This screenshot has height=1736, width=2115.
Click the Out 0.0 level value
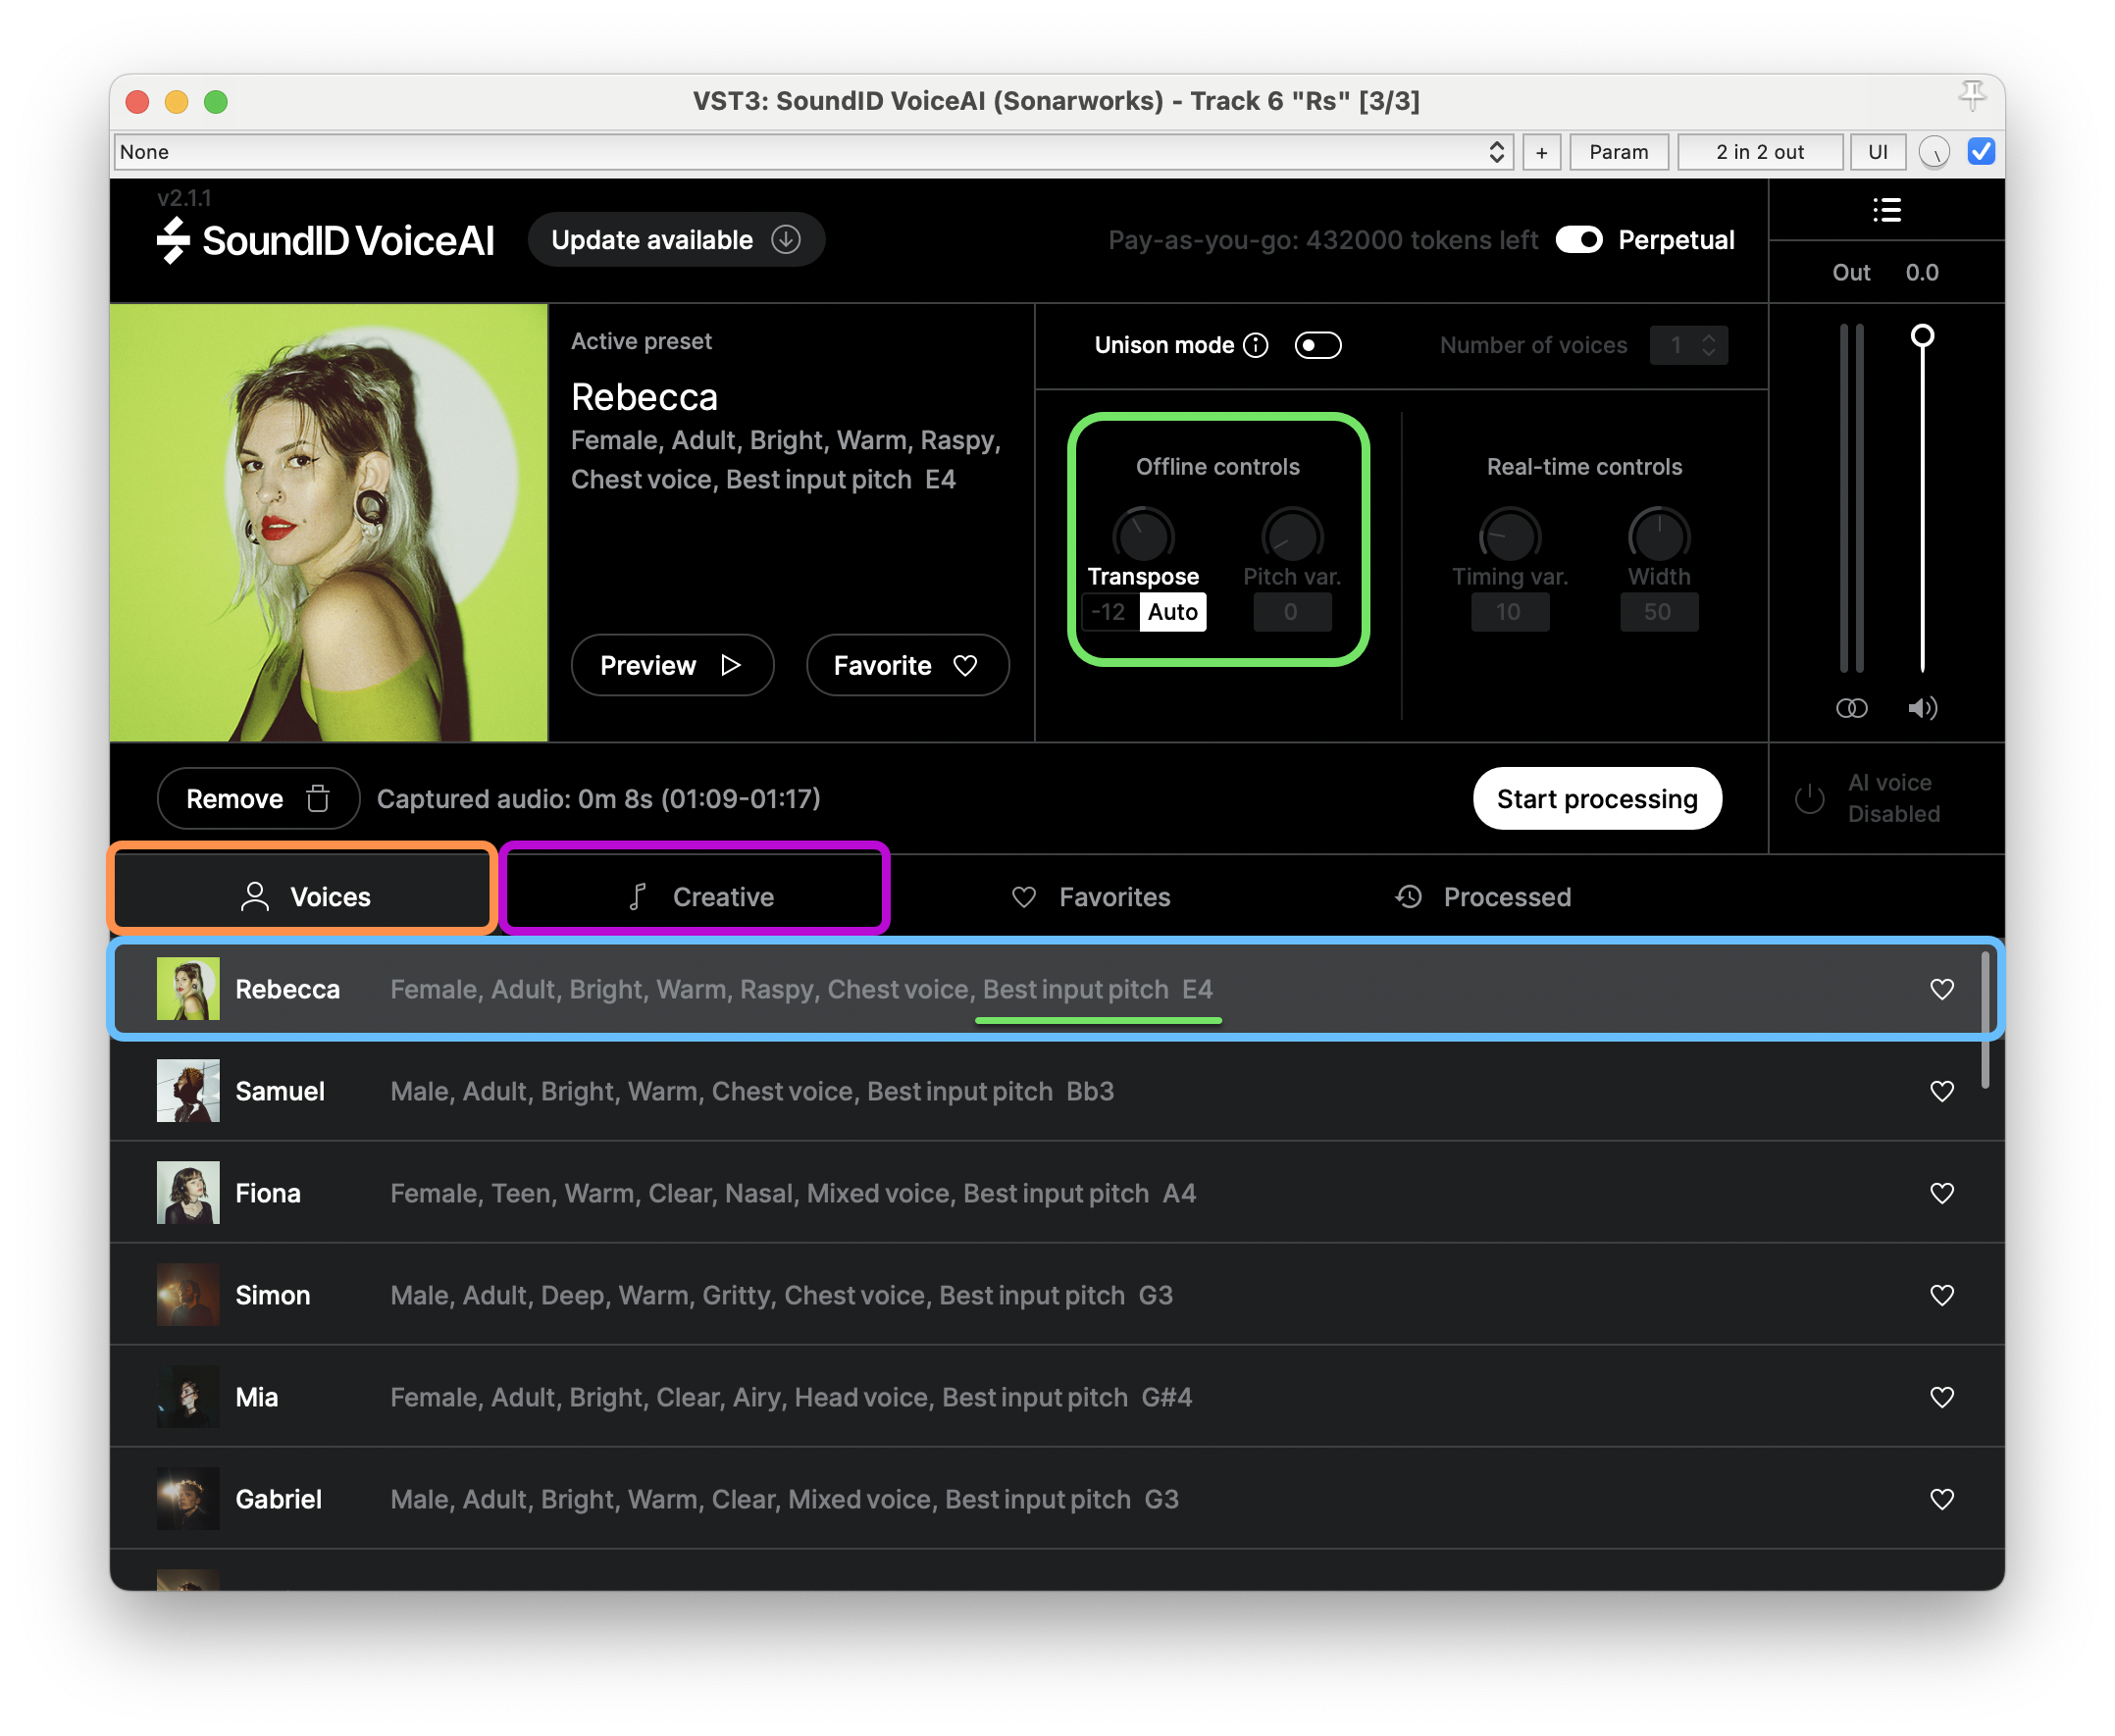pos(1921,272)
